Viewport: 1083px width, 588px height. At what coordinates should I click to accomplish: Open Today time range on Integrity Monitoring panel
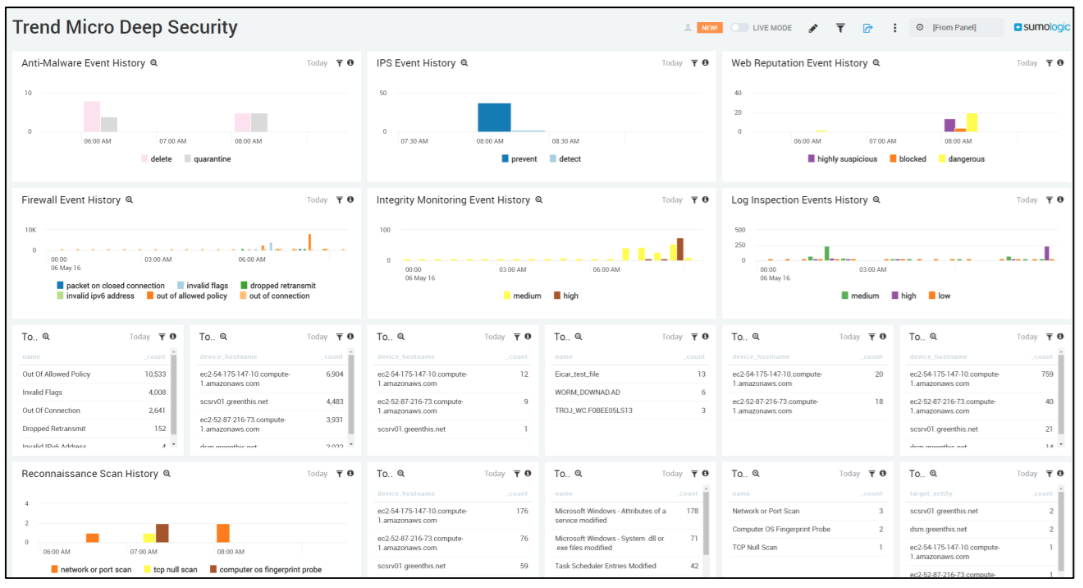672,200
